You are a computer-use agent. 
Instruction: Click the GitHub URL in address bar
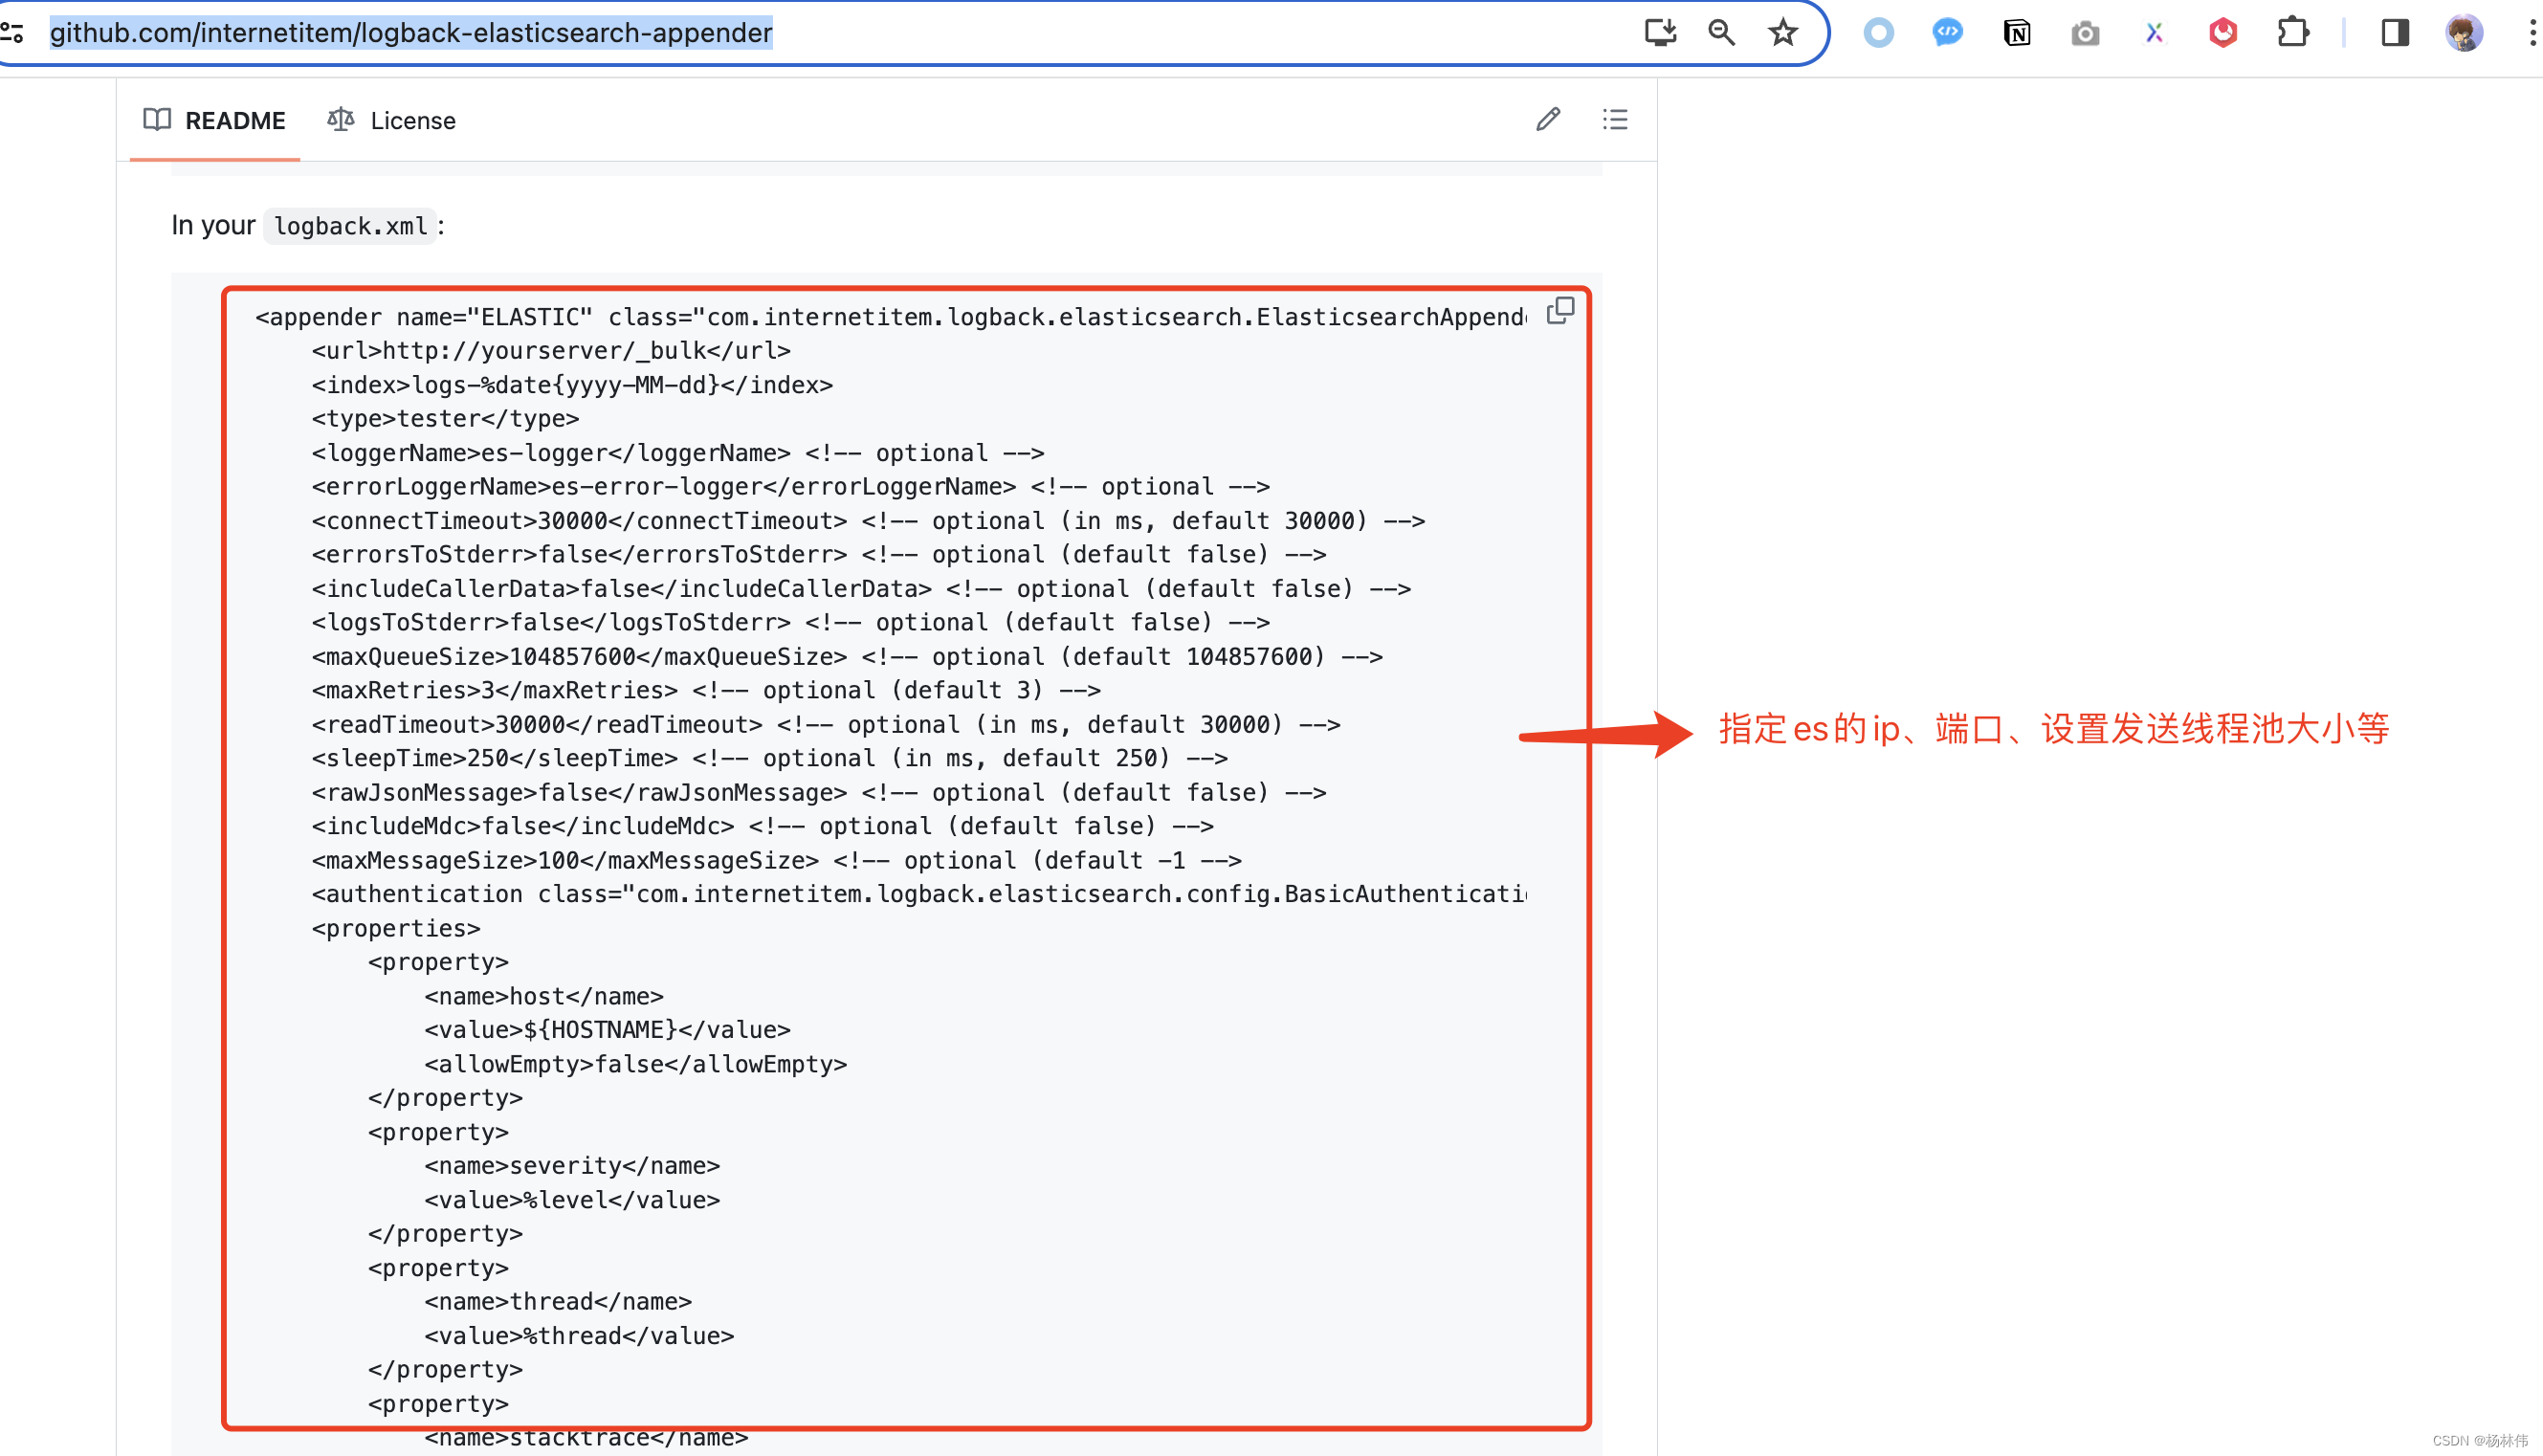pyautogui.click(x=411, y=33)
